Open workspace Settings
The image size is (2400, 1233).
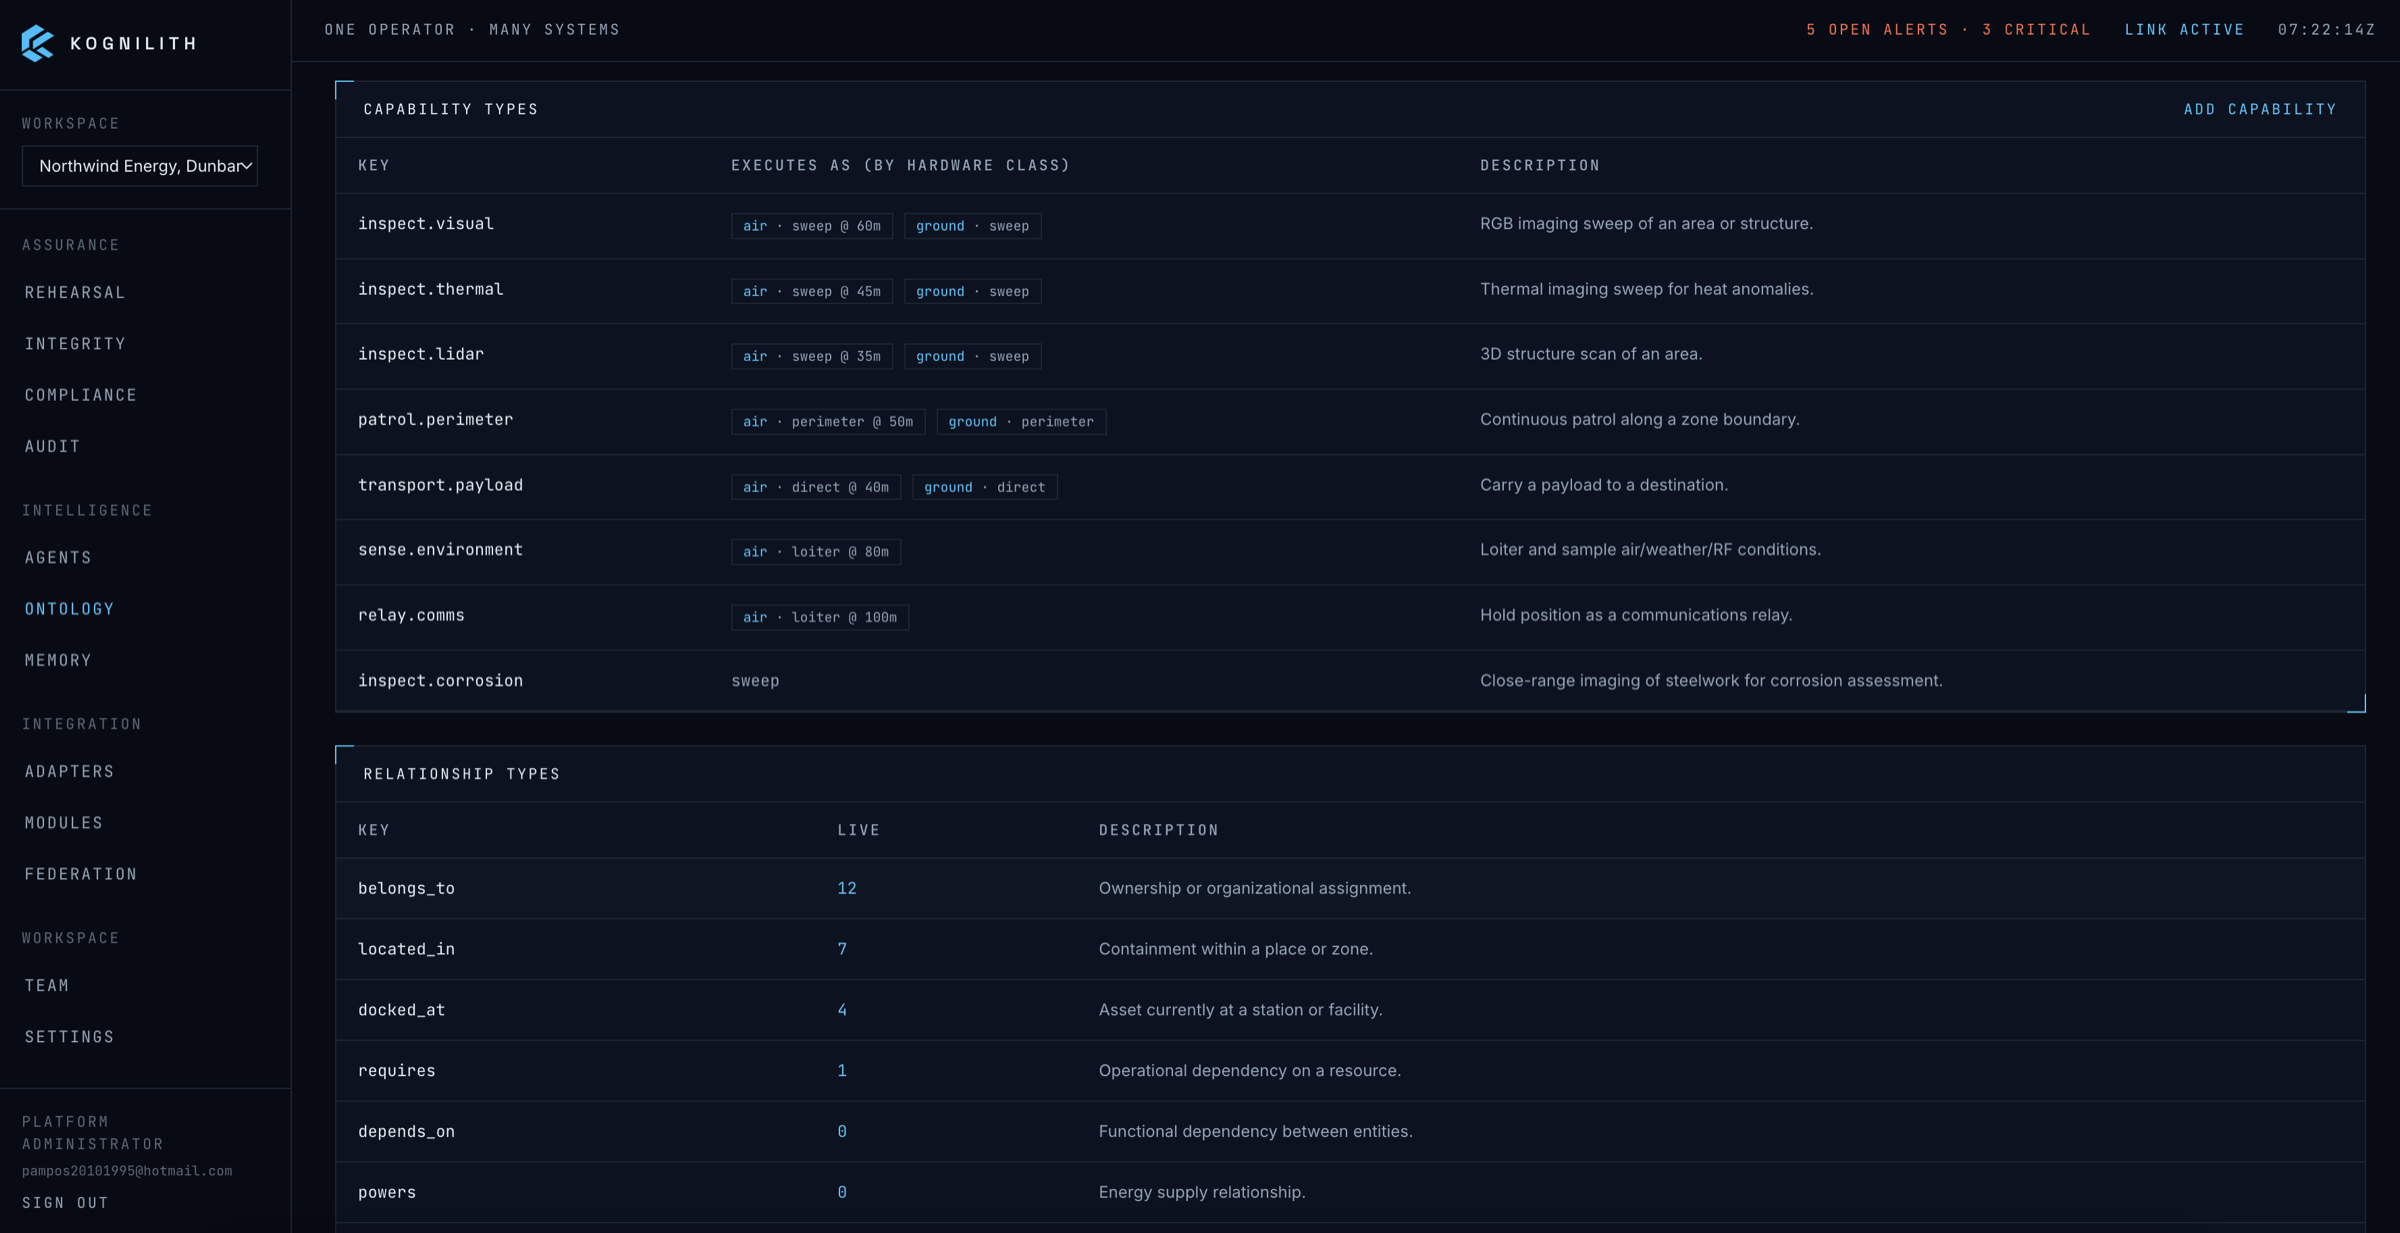69,1037
